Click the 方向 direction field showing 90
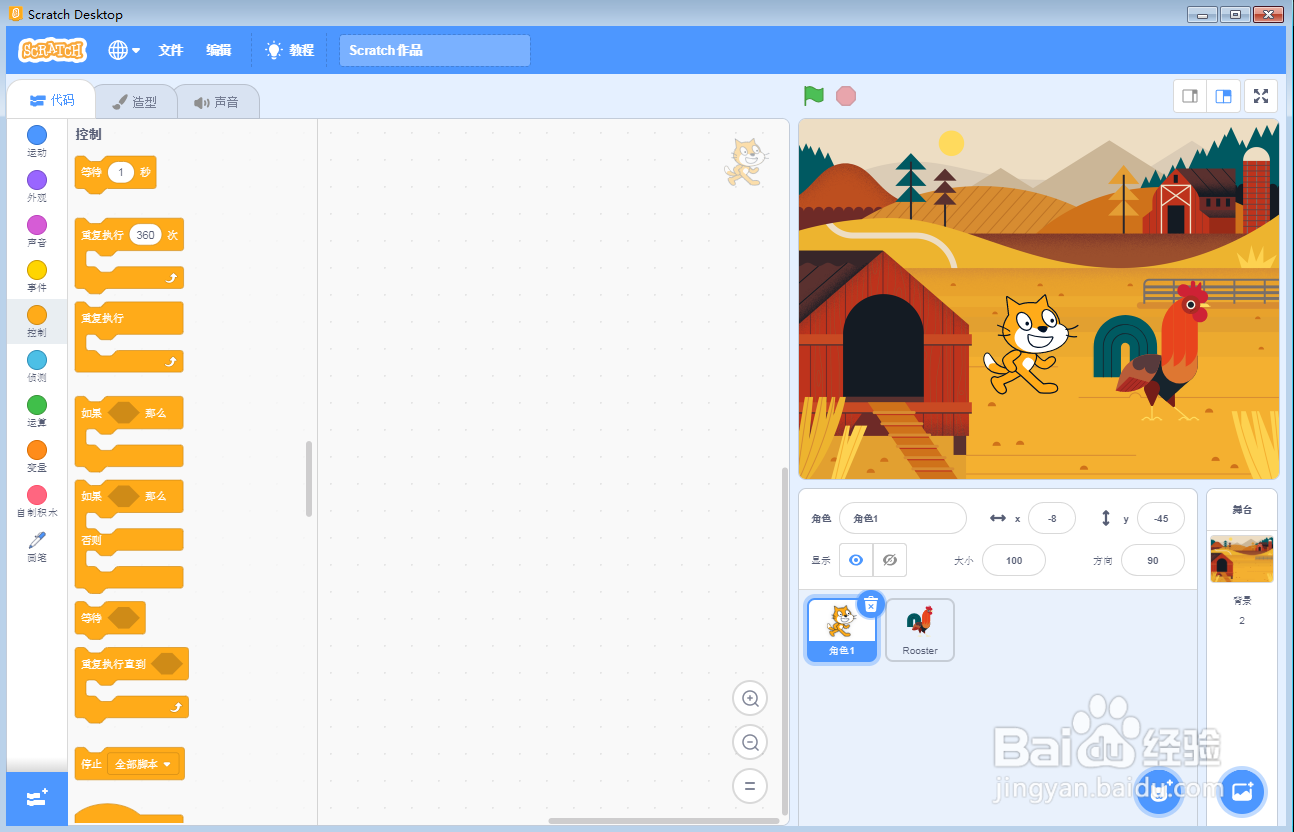This screenshot has width=1294, height=832. [x=1153, y=560]
